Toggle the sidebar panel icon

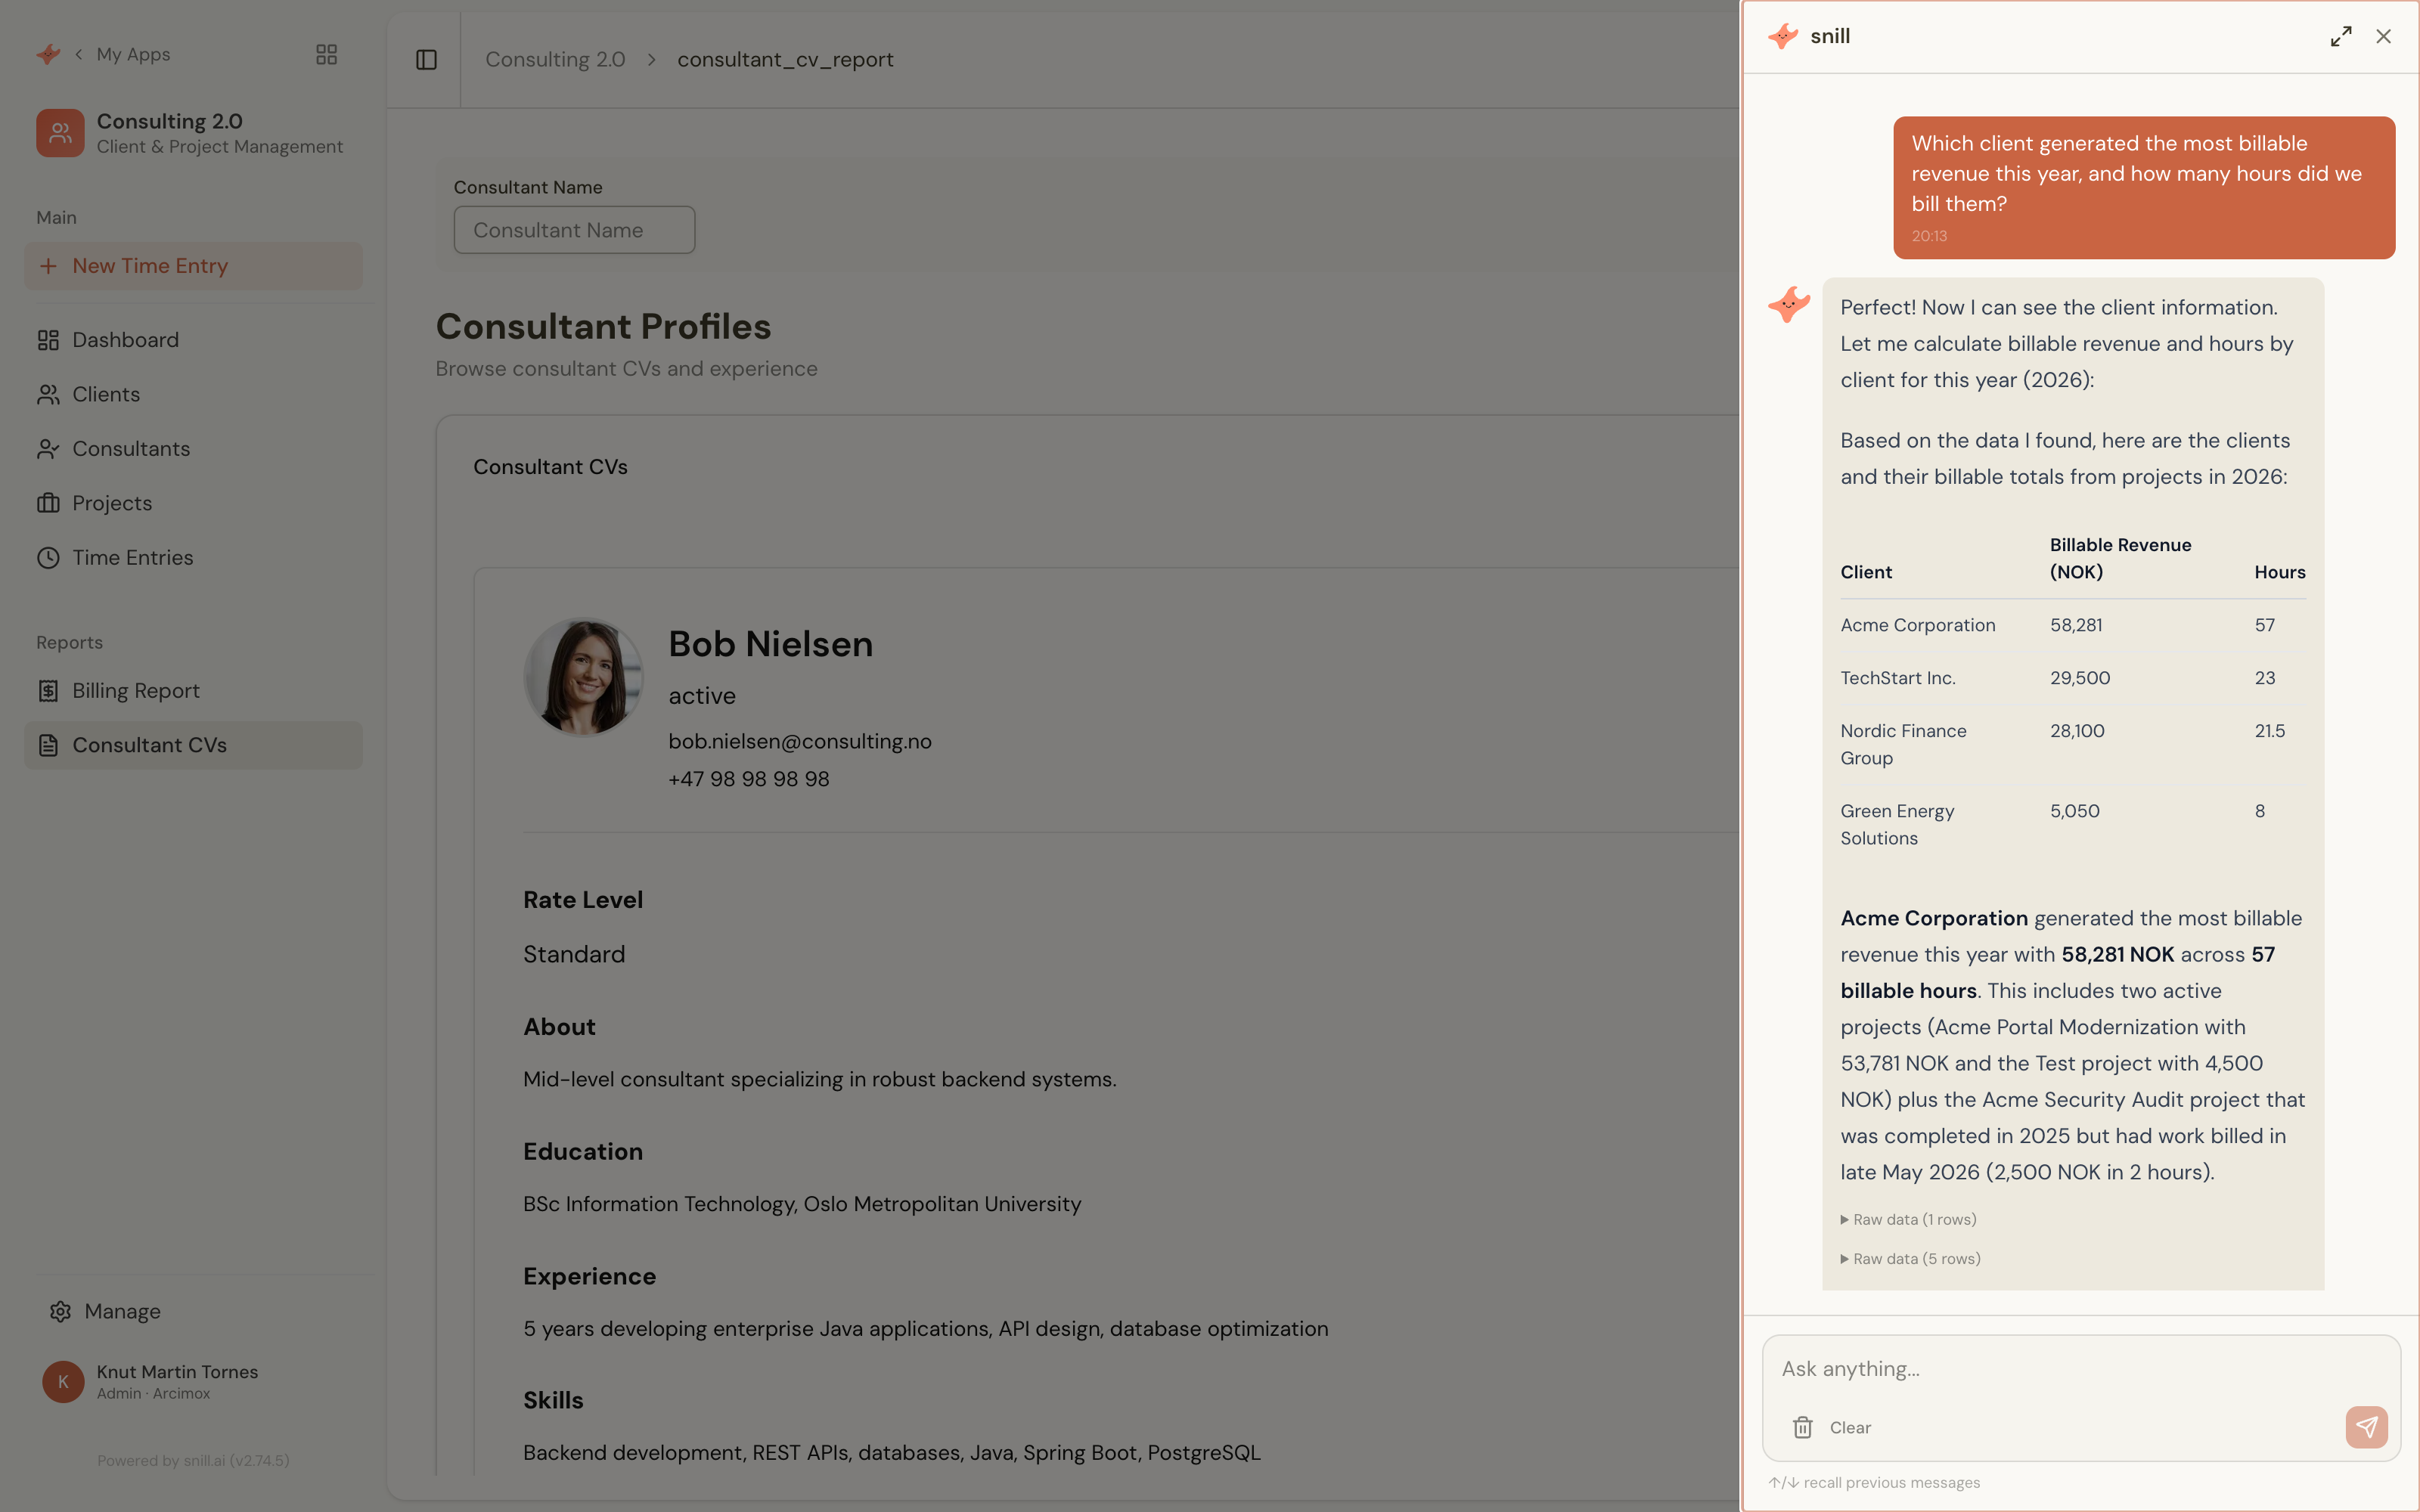pos(426,60)
